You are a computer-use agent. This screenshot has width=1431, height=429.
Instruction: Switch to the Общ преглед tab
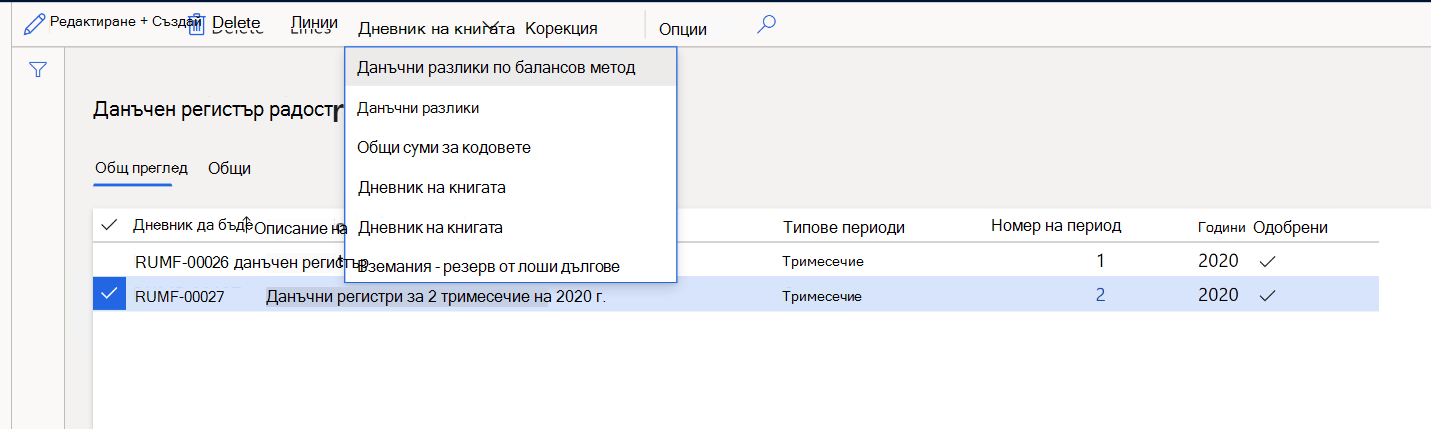(141, 167)
